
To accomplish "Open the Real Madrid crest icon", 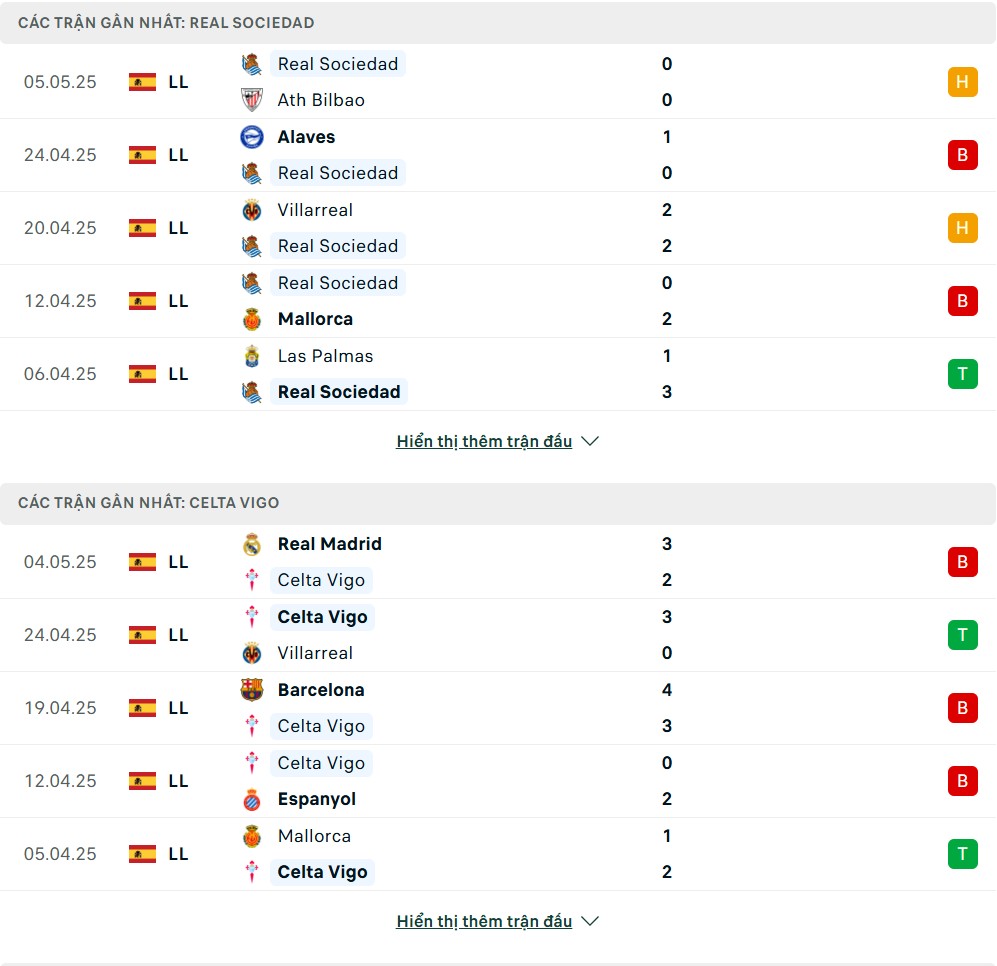I will (x=252, y=544).
